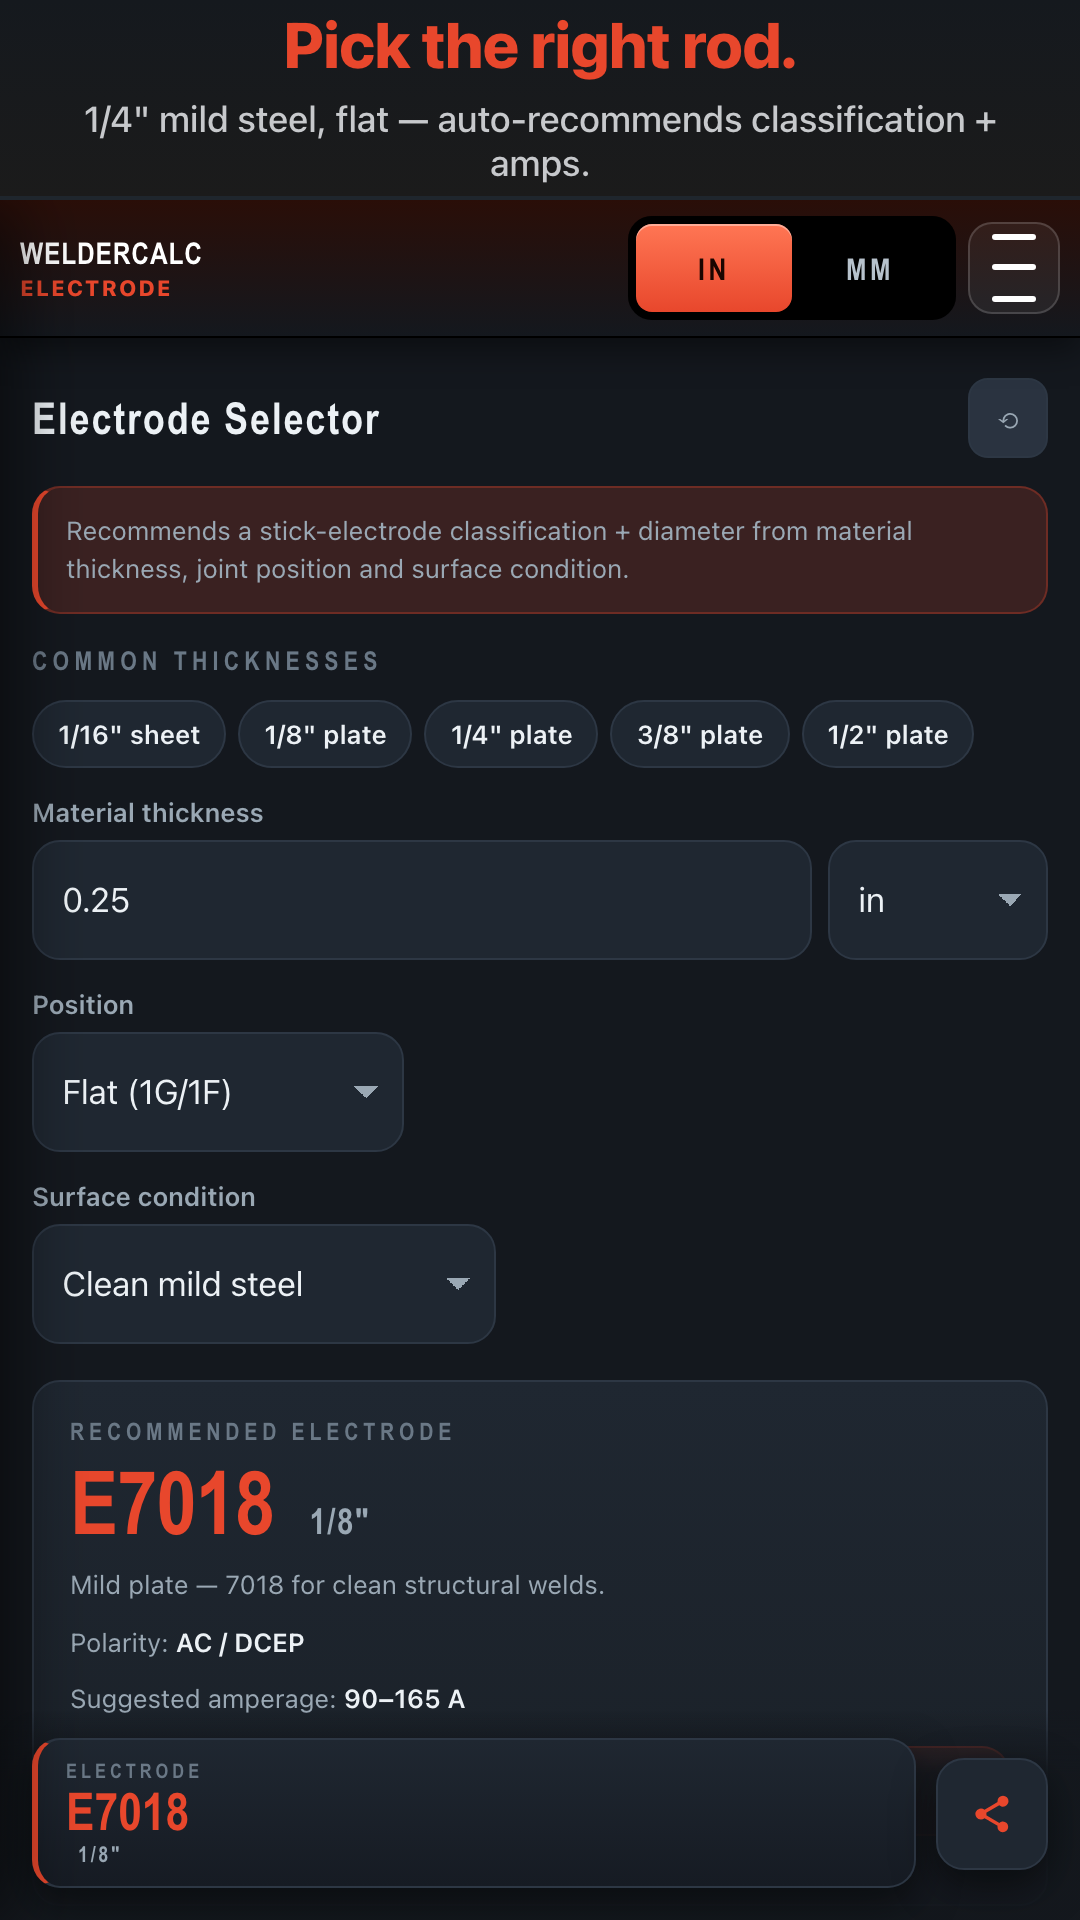The height and width of the screenshot is (1920, 1080).
Task: Choose the 1/8" plate preset
Action: (x=325, y=735)
